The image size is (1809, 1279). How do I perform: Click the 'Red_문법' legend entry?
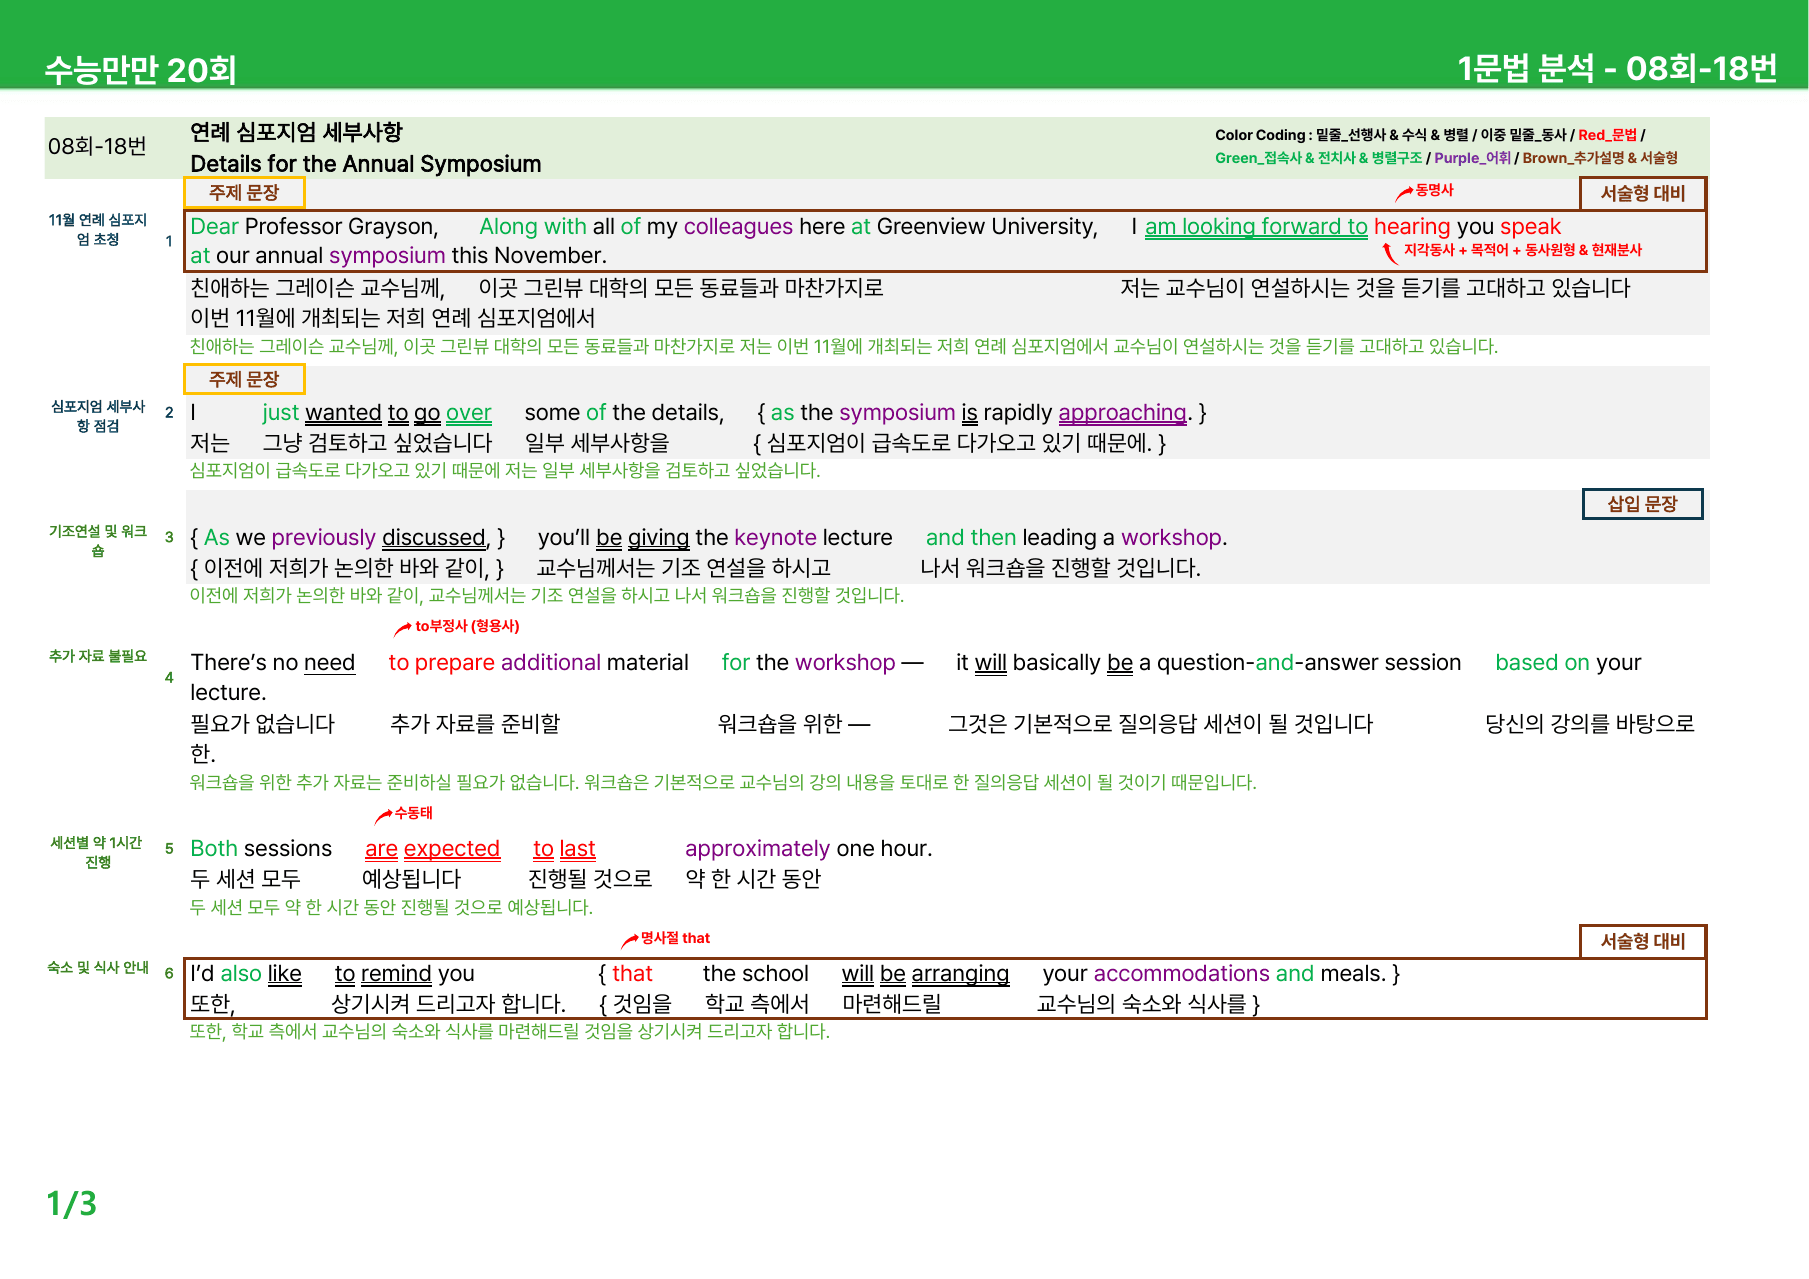(1607, 135)
